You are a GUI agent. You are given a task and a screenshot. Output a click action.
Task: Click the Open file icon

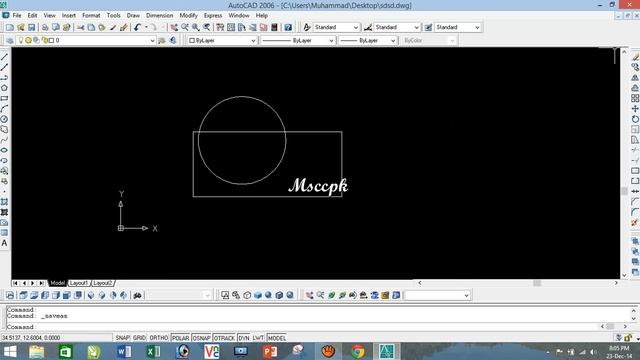pyautogui.click(x=20, y=27)
